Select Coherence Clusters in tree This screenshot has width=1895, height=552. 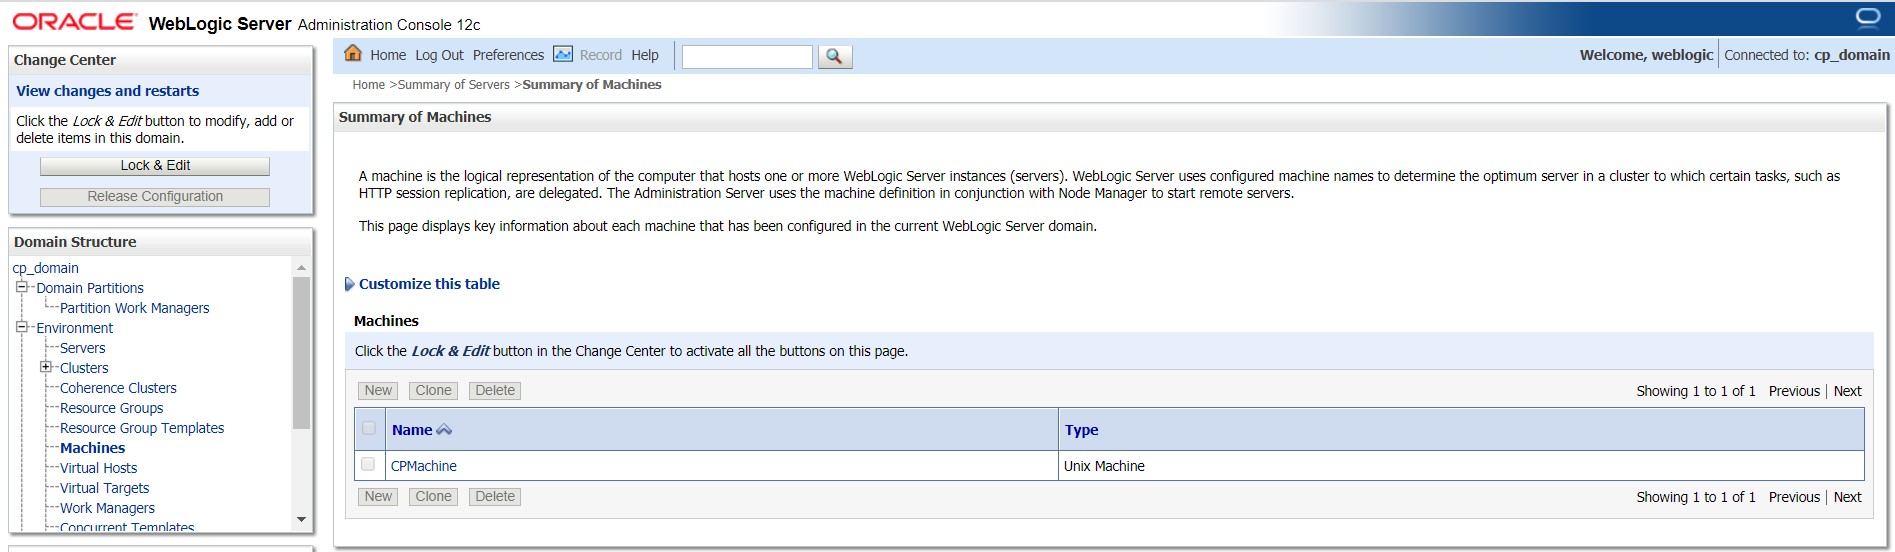tap(118, 388)
